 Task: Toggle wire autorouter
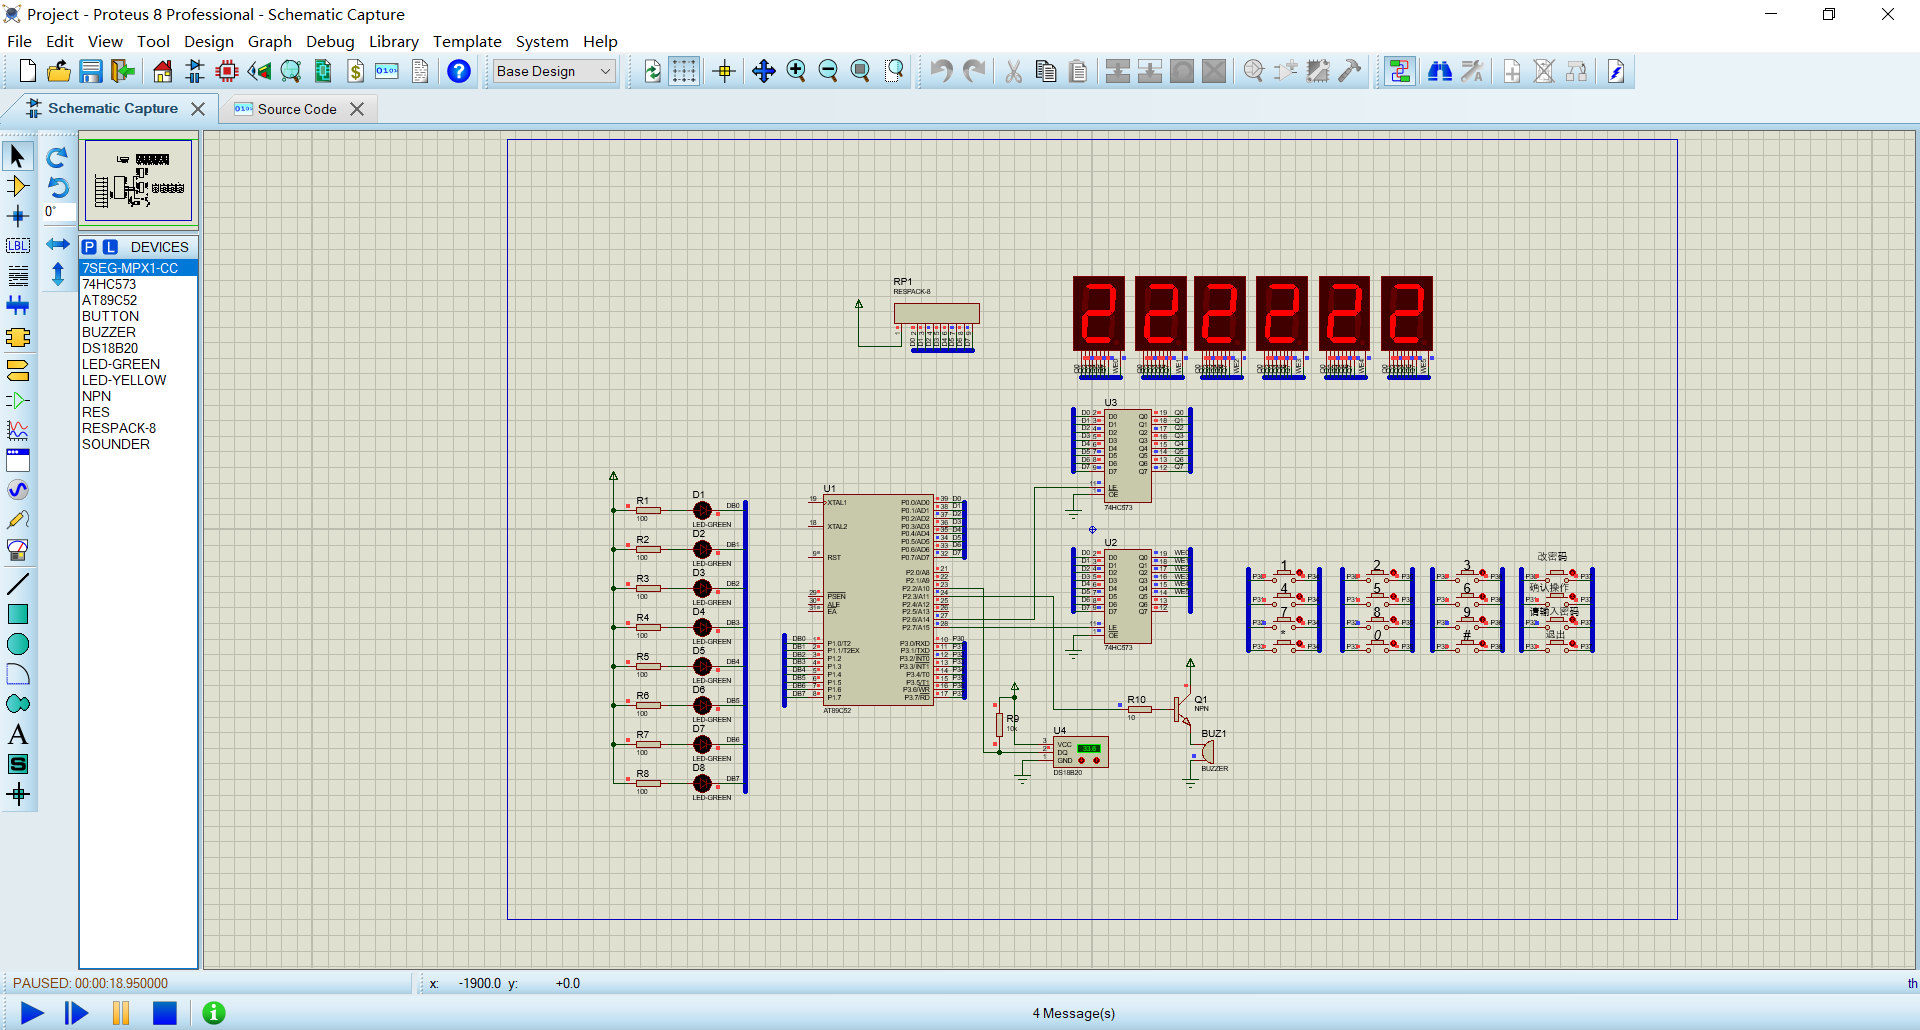(x=1400, y=71)
